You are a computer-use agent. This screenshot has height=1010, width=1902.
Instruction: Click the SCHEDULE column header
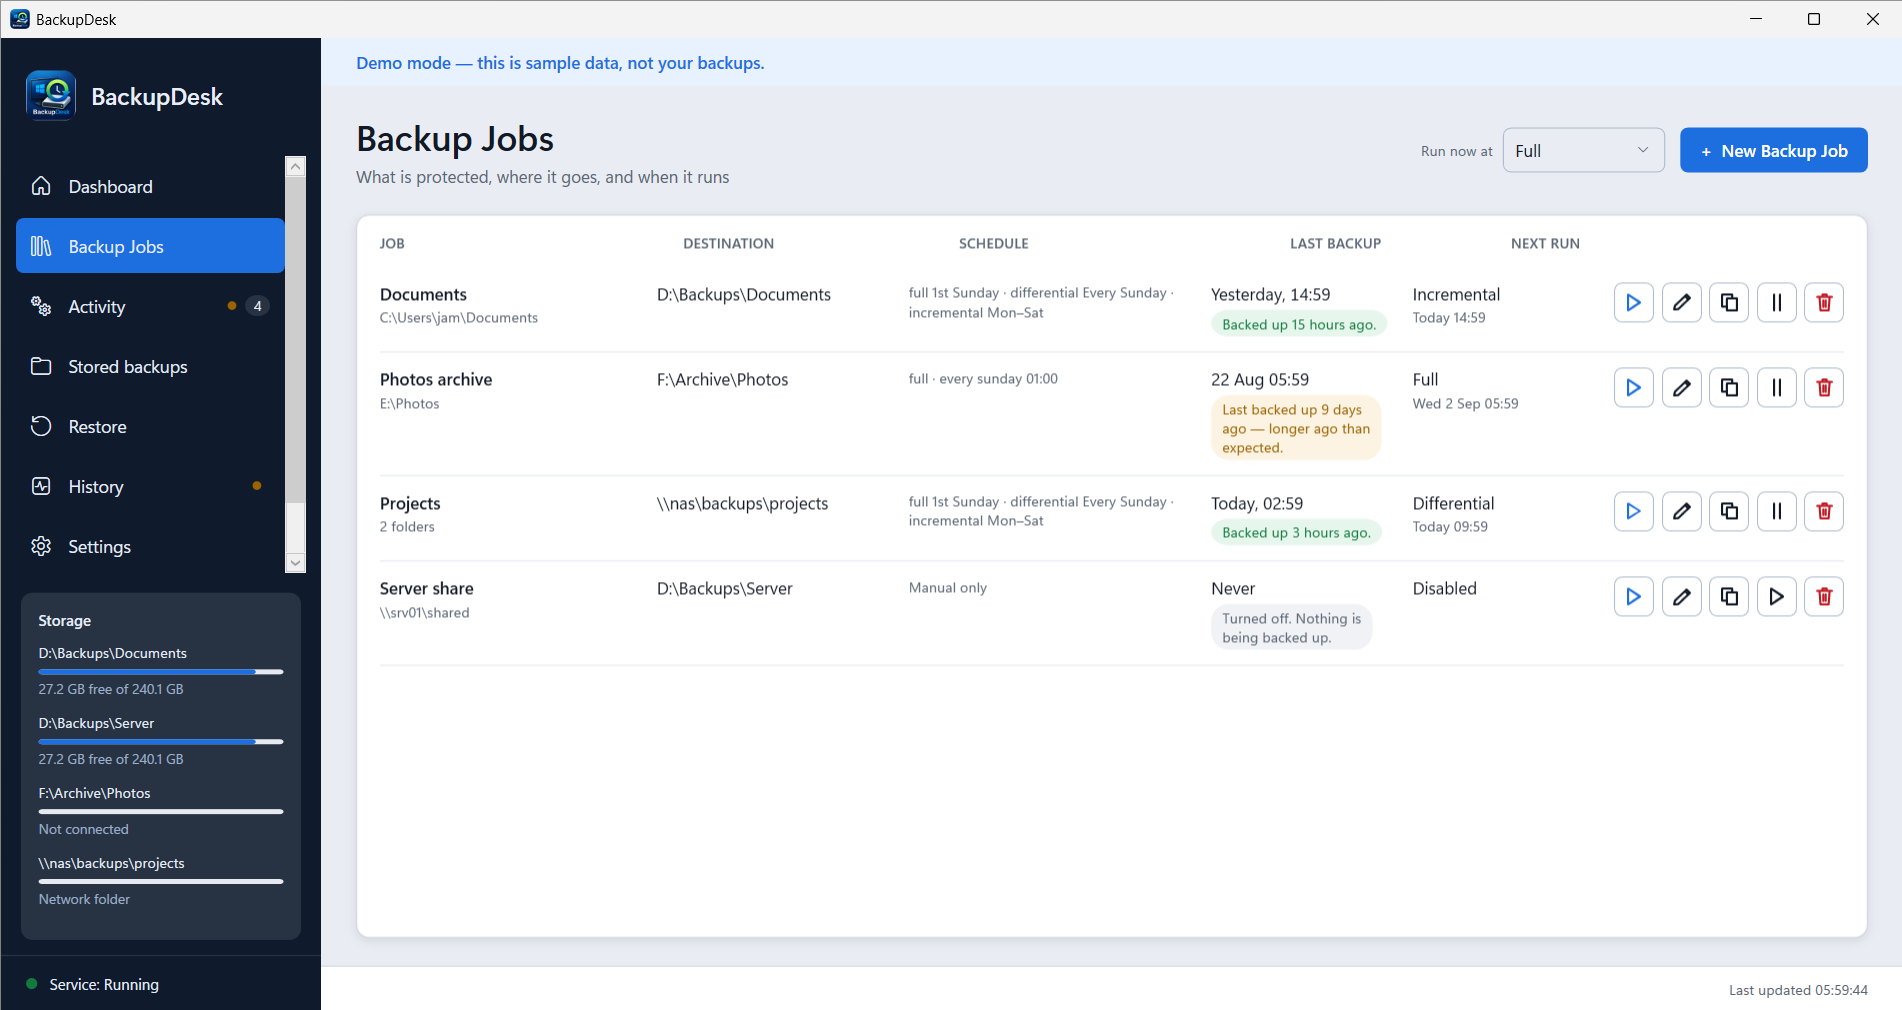[x=993, y=243]
